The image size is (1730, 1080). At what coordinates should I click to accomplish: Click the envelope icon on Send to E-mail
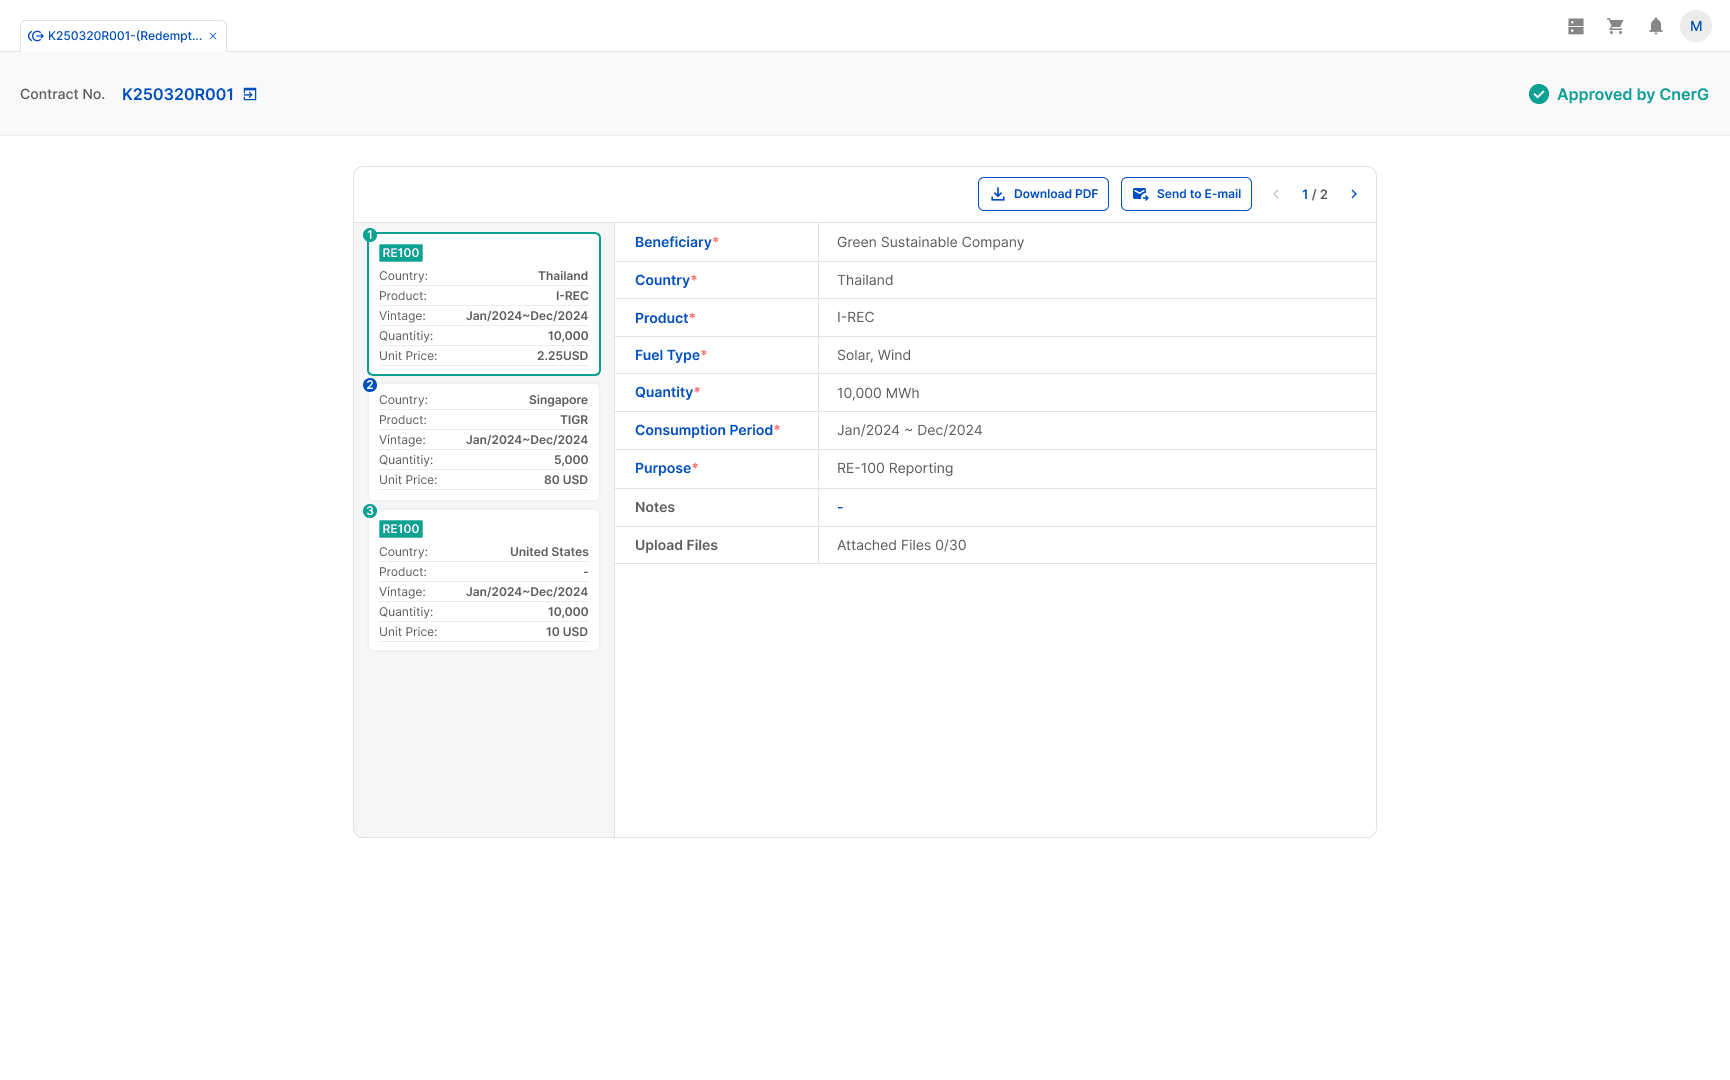coord(1140,194)
